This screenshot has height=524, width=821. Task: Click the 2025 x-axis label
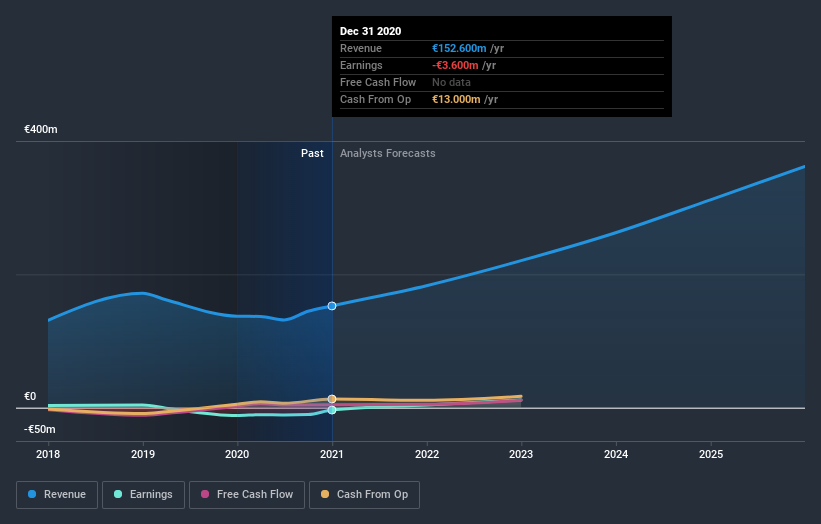(711, 454)
